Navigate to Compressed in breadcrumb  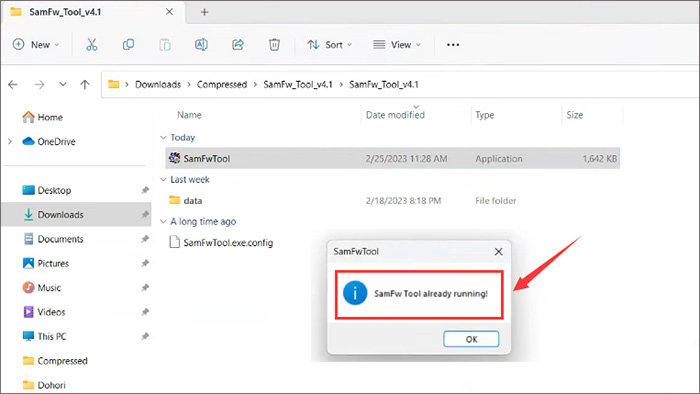222,84
